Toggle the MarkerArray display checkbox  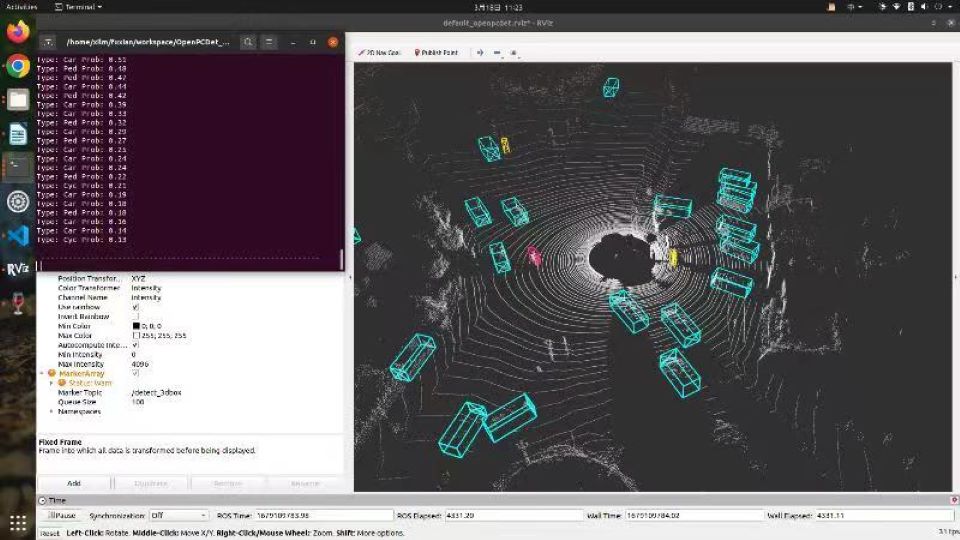click(136, 373)
